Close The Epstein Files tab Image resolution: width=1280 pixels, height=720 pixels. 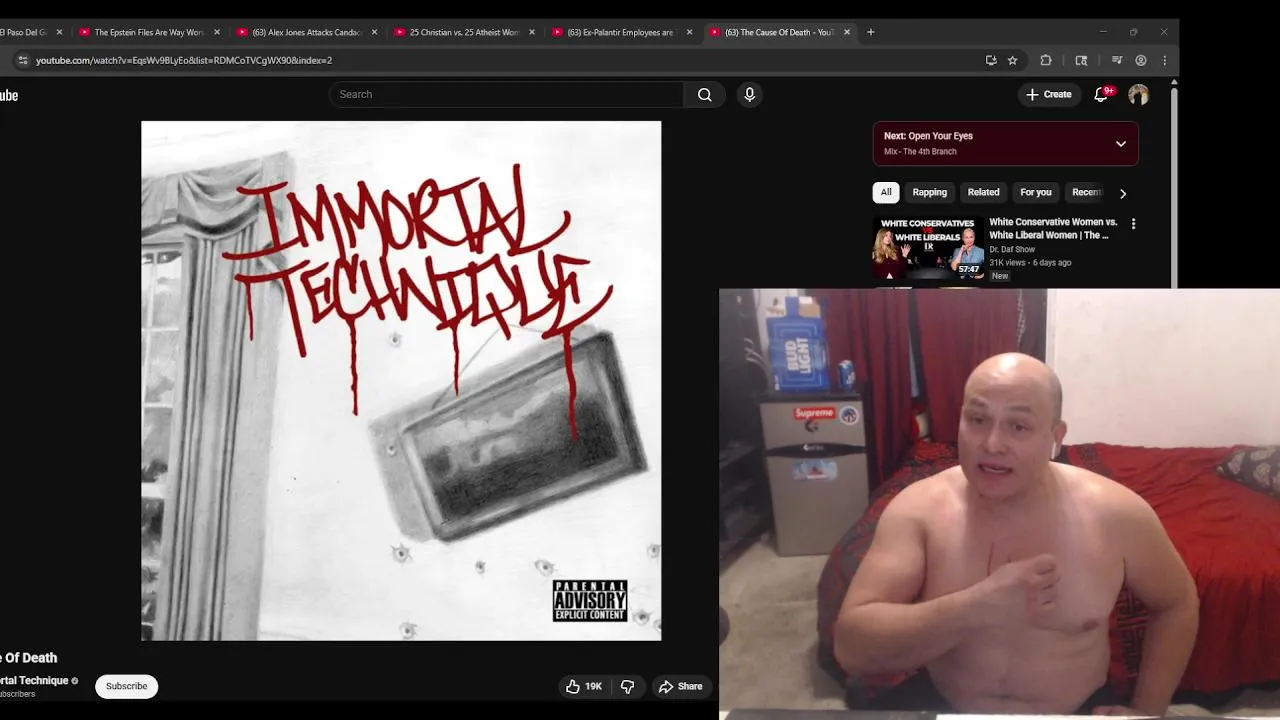(217, 32)
